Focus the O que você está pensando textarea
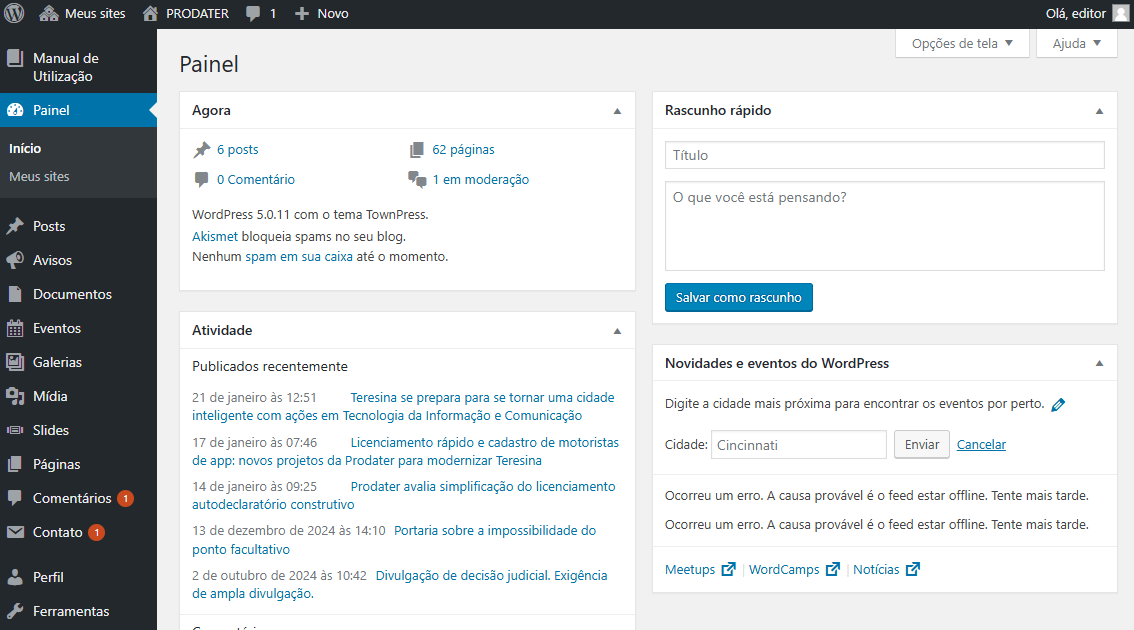1134x630 pixels. pos(884,226)
